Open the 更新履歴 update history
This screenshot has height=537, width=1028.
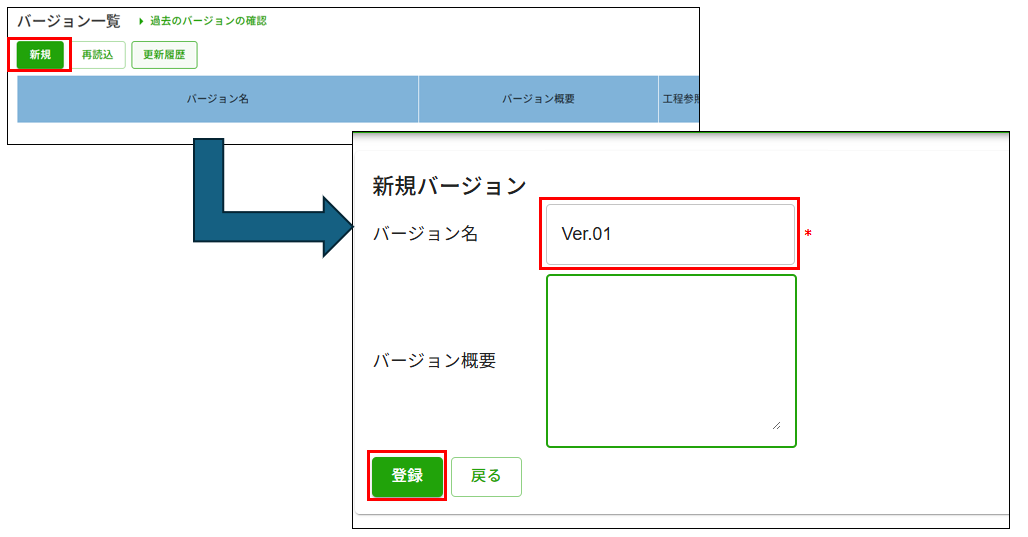tap(164, 55)
